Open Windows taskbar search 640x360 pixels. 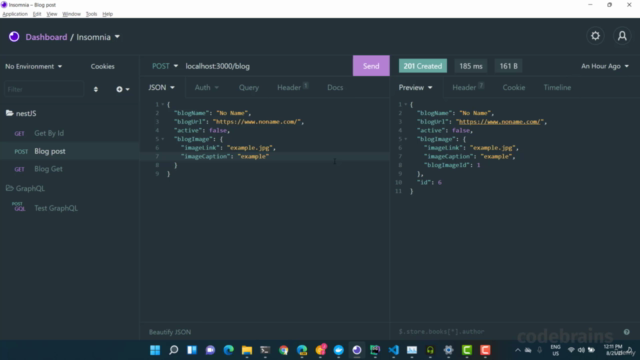(173, 350)
